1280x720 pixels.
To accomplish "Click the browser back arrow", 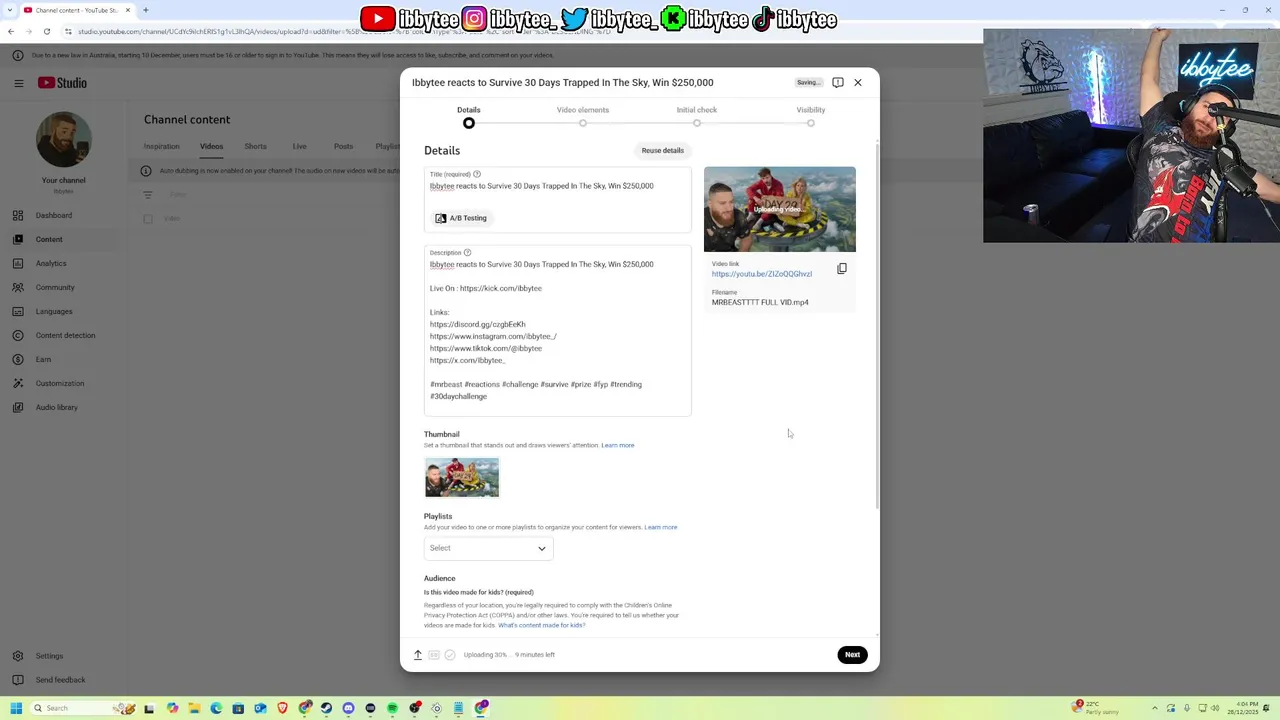I will (x=11, y=31).
